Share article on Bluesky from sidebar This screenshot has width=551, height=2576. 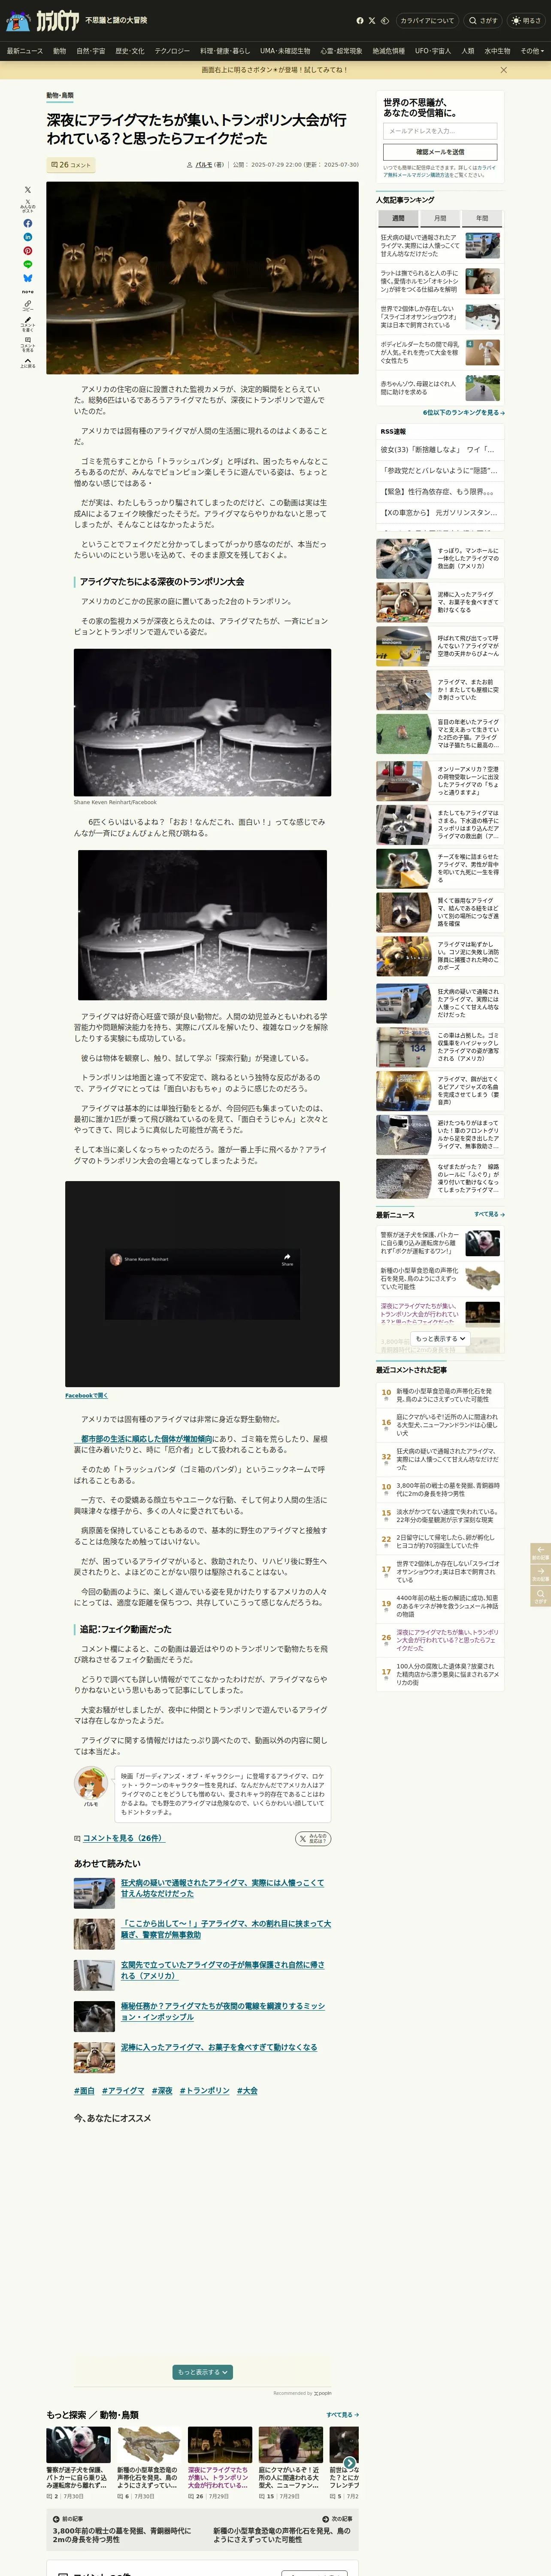(x=28, y=278)
